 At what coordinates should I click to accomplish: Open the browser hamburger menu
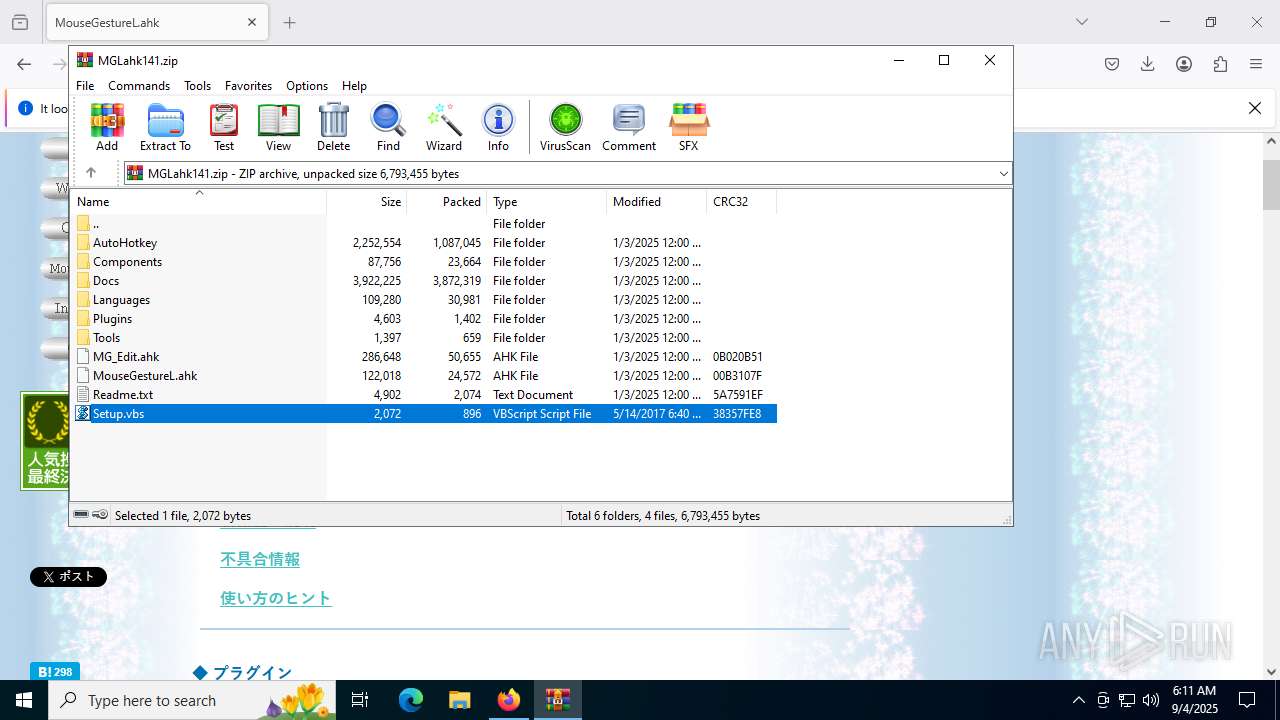(x=1256, y=64)
